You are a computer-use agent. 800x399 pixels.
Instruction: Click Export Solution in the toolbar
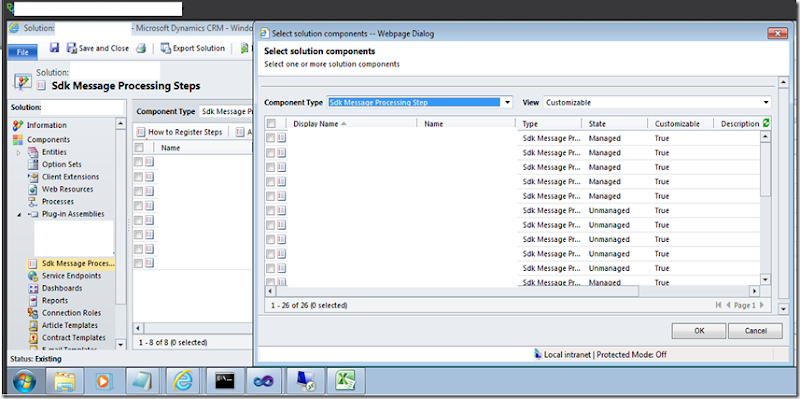pos(192,48)
